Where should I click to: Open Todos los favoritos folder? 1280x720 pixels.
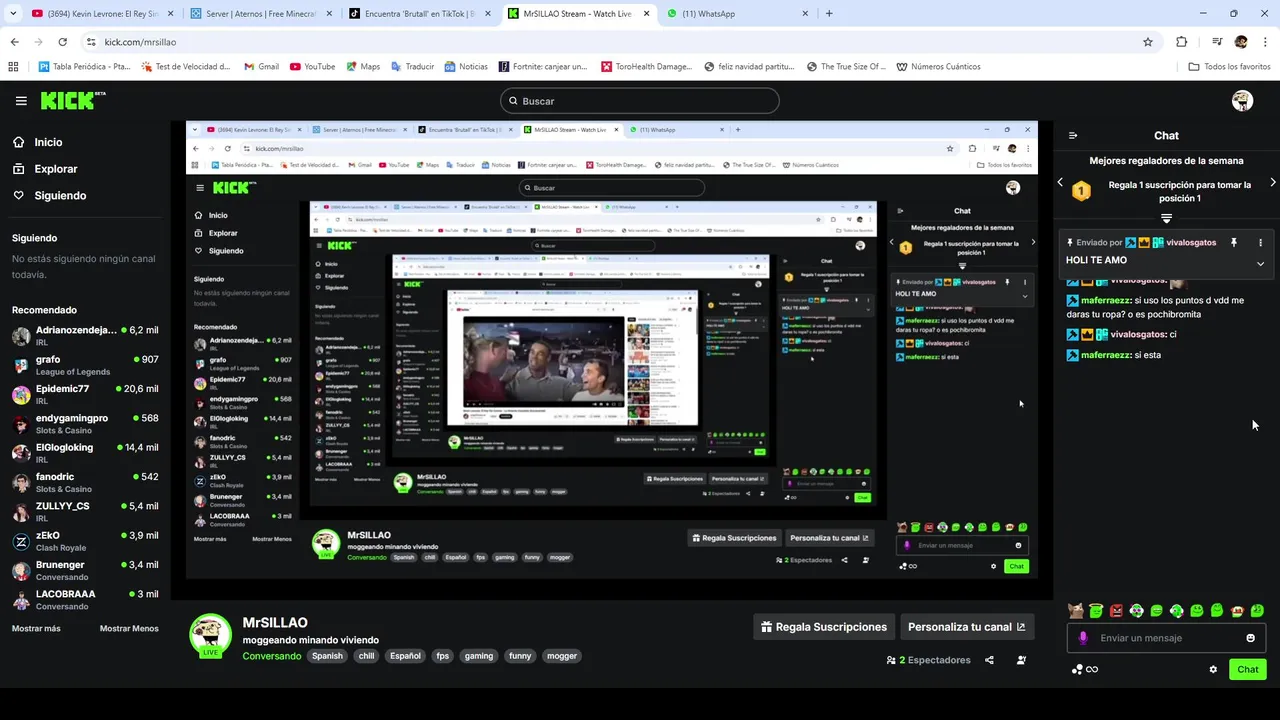pyautogui.click(x=1229, y=67)
